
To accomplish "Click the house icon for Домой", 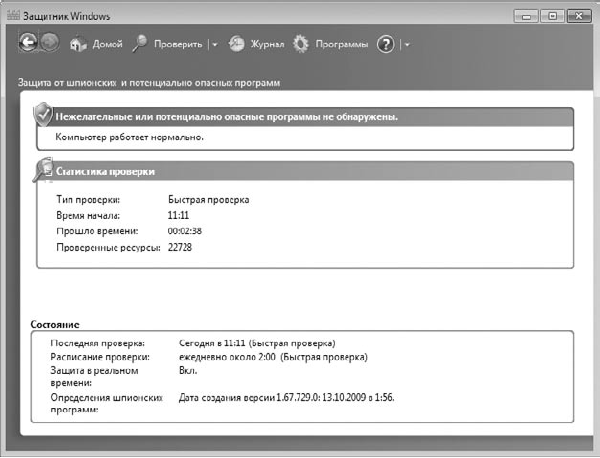I will click(77, 44).
